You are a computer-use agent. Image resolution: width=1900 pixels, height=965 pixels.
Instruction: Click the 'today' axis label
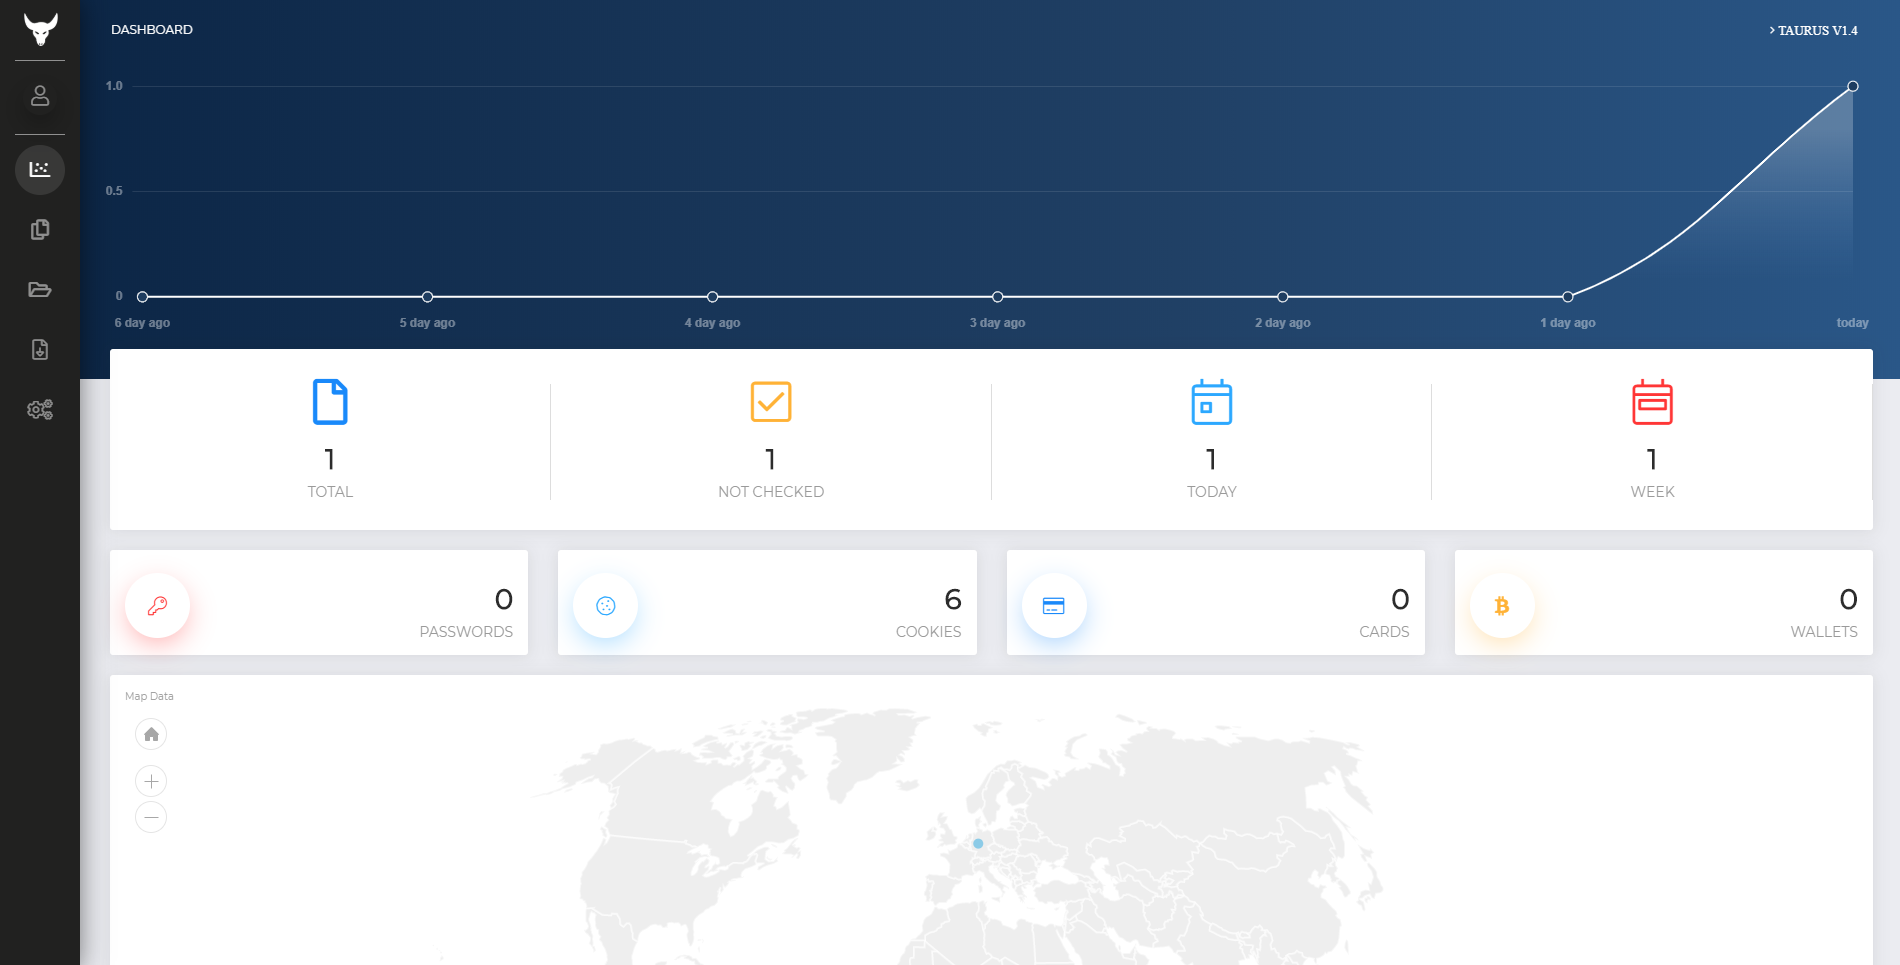pyautogui.click(x=1852, y=323)
